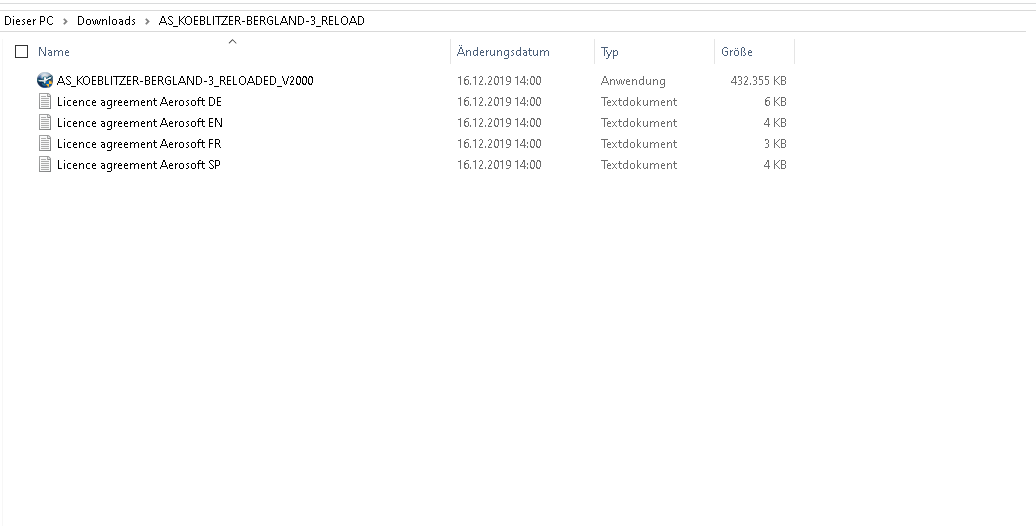Click the Textdokument type of Aerosoft EN licence
1036x526 pixels.
coord(639,123)
